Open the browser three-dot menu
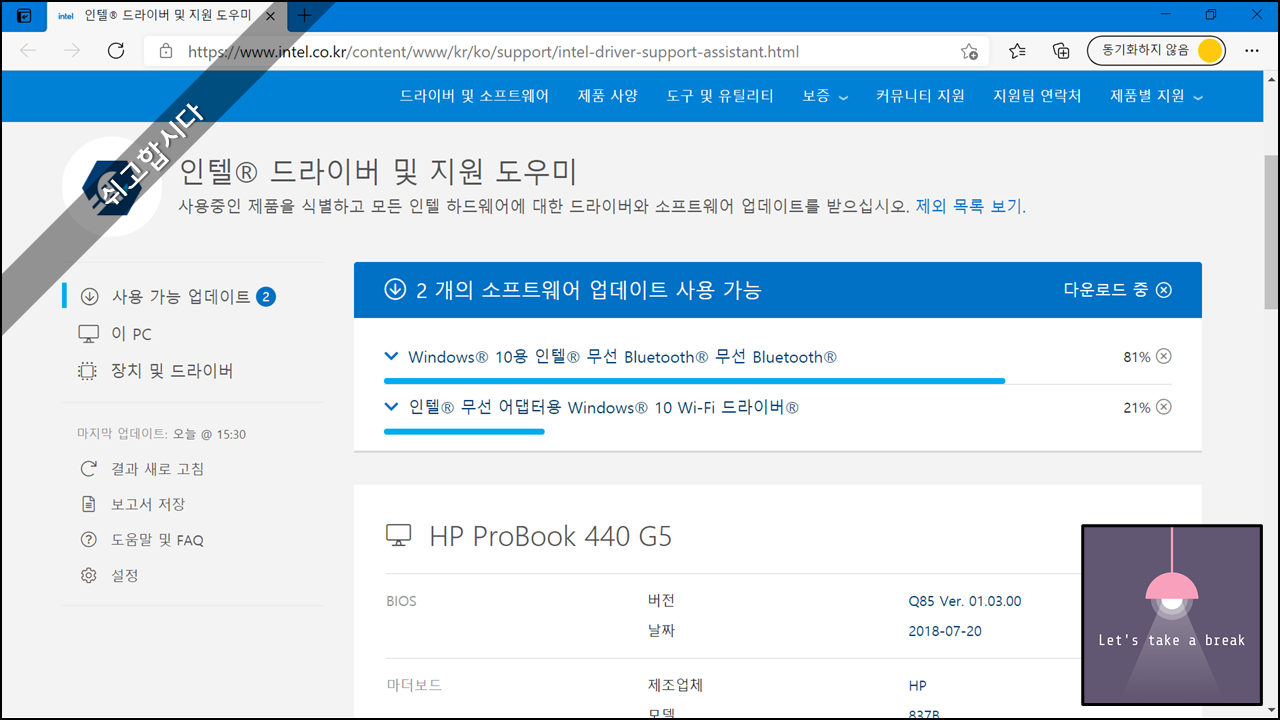Viewport: 1280px width, 720px height. tap(1252, 51)
